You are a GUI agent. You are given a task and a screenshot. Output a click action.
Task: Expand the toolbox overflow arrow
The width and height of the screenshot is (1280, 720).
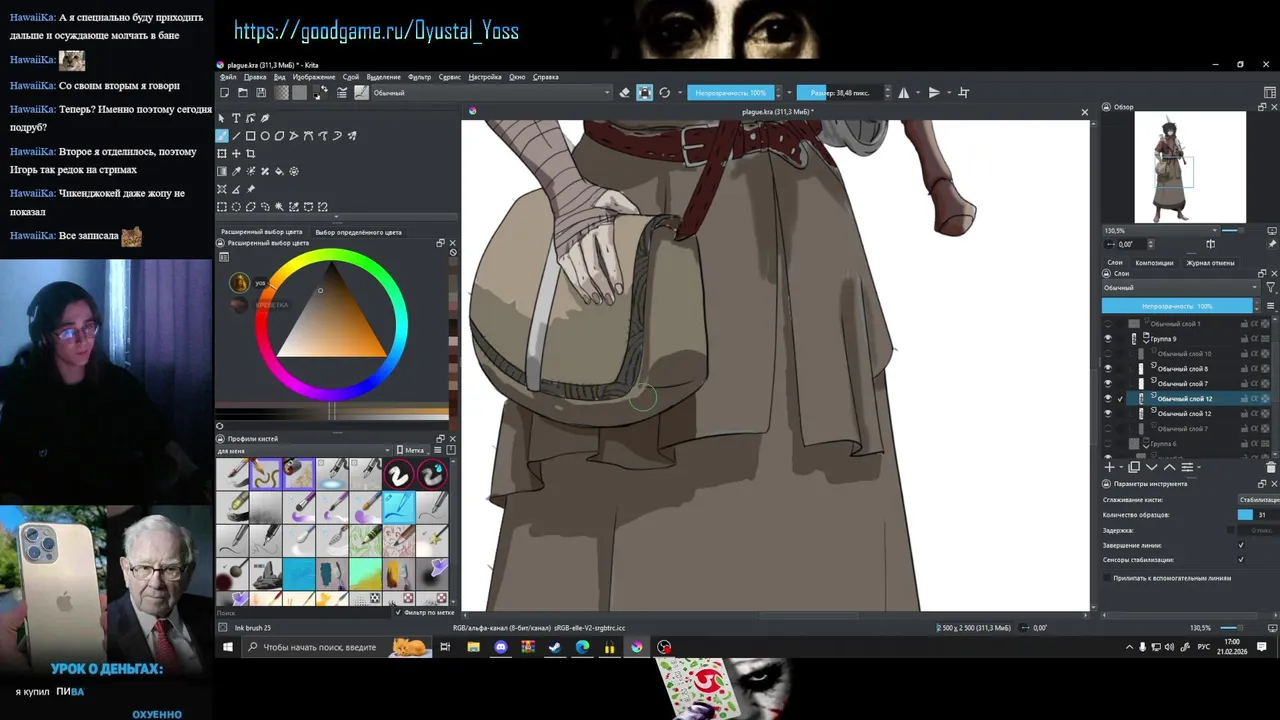pos(336,217)
